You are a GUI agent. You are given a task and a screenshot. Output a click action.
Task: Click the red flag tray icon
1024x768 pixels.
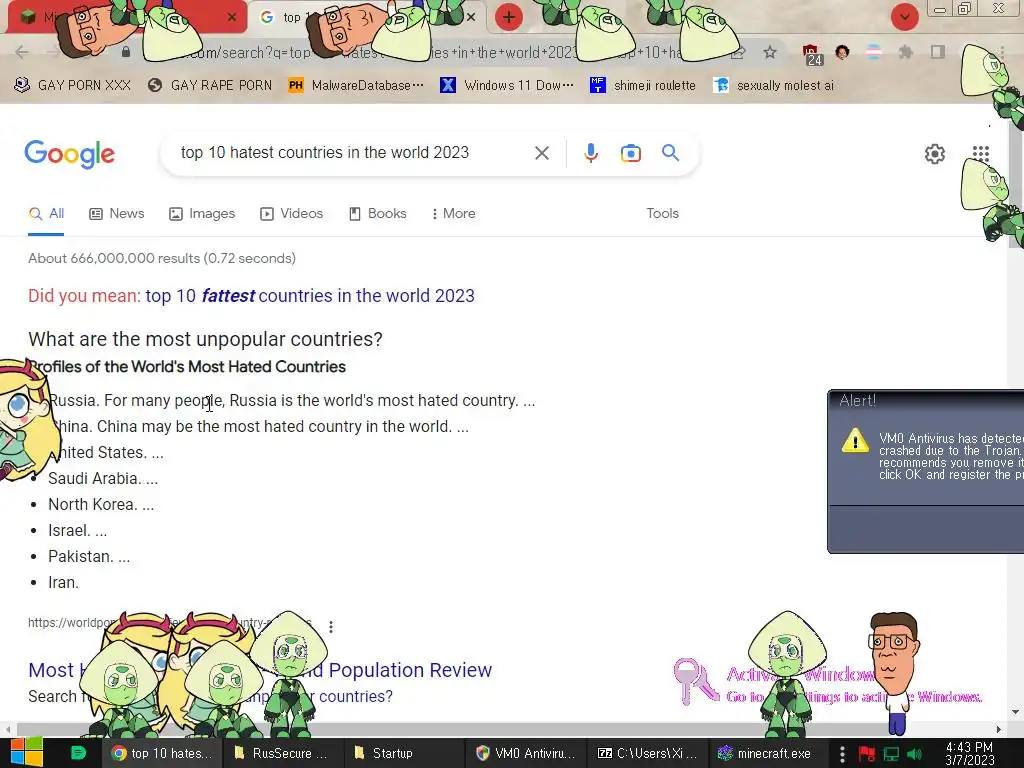pyautogui.click(x=867, y=754)
